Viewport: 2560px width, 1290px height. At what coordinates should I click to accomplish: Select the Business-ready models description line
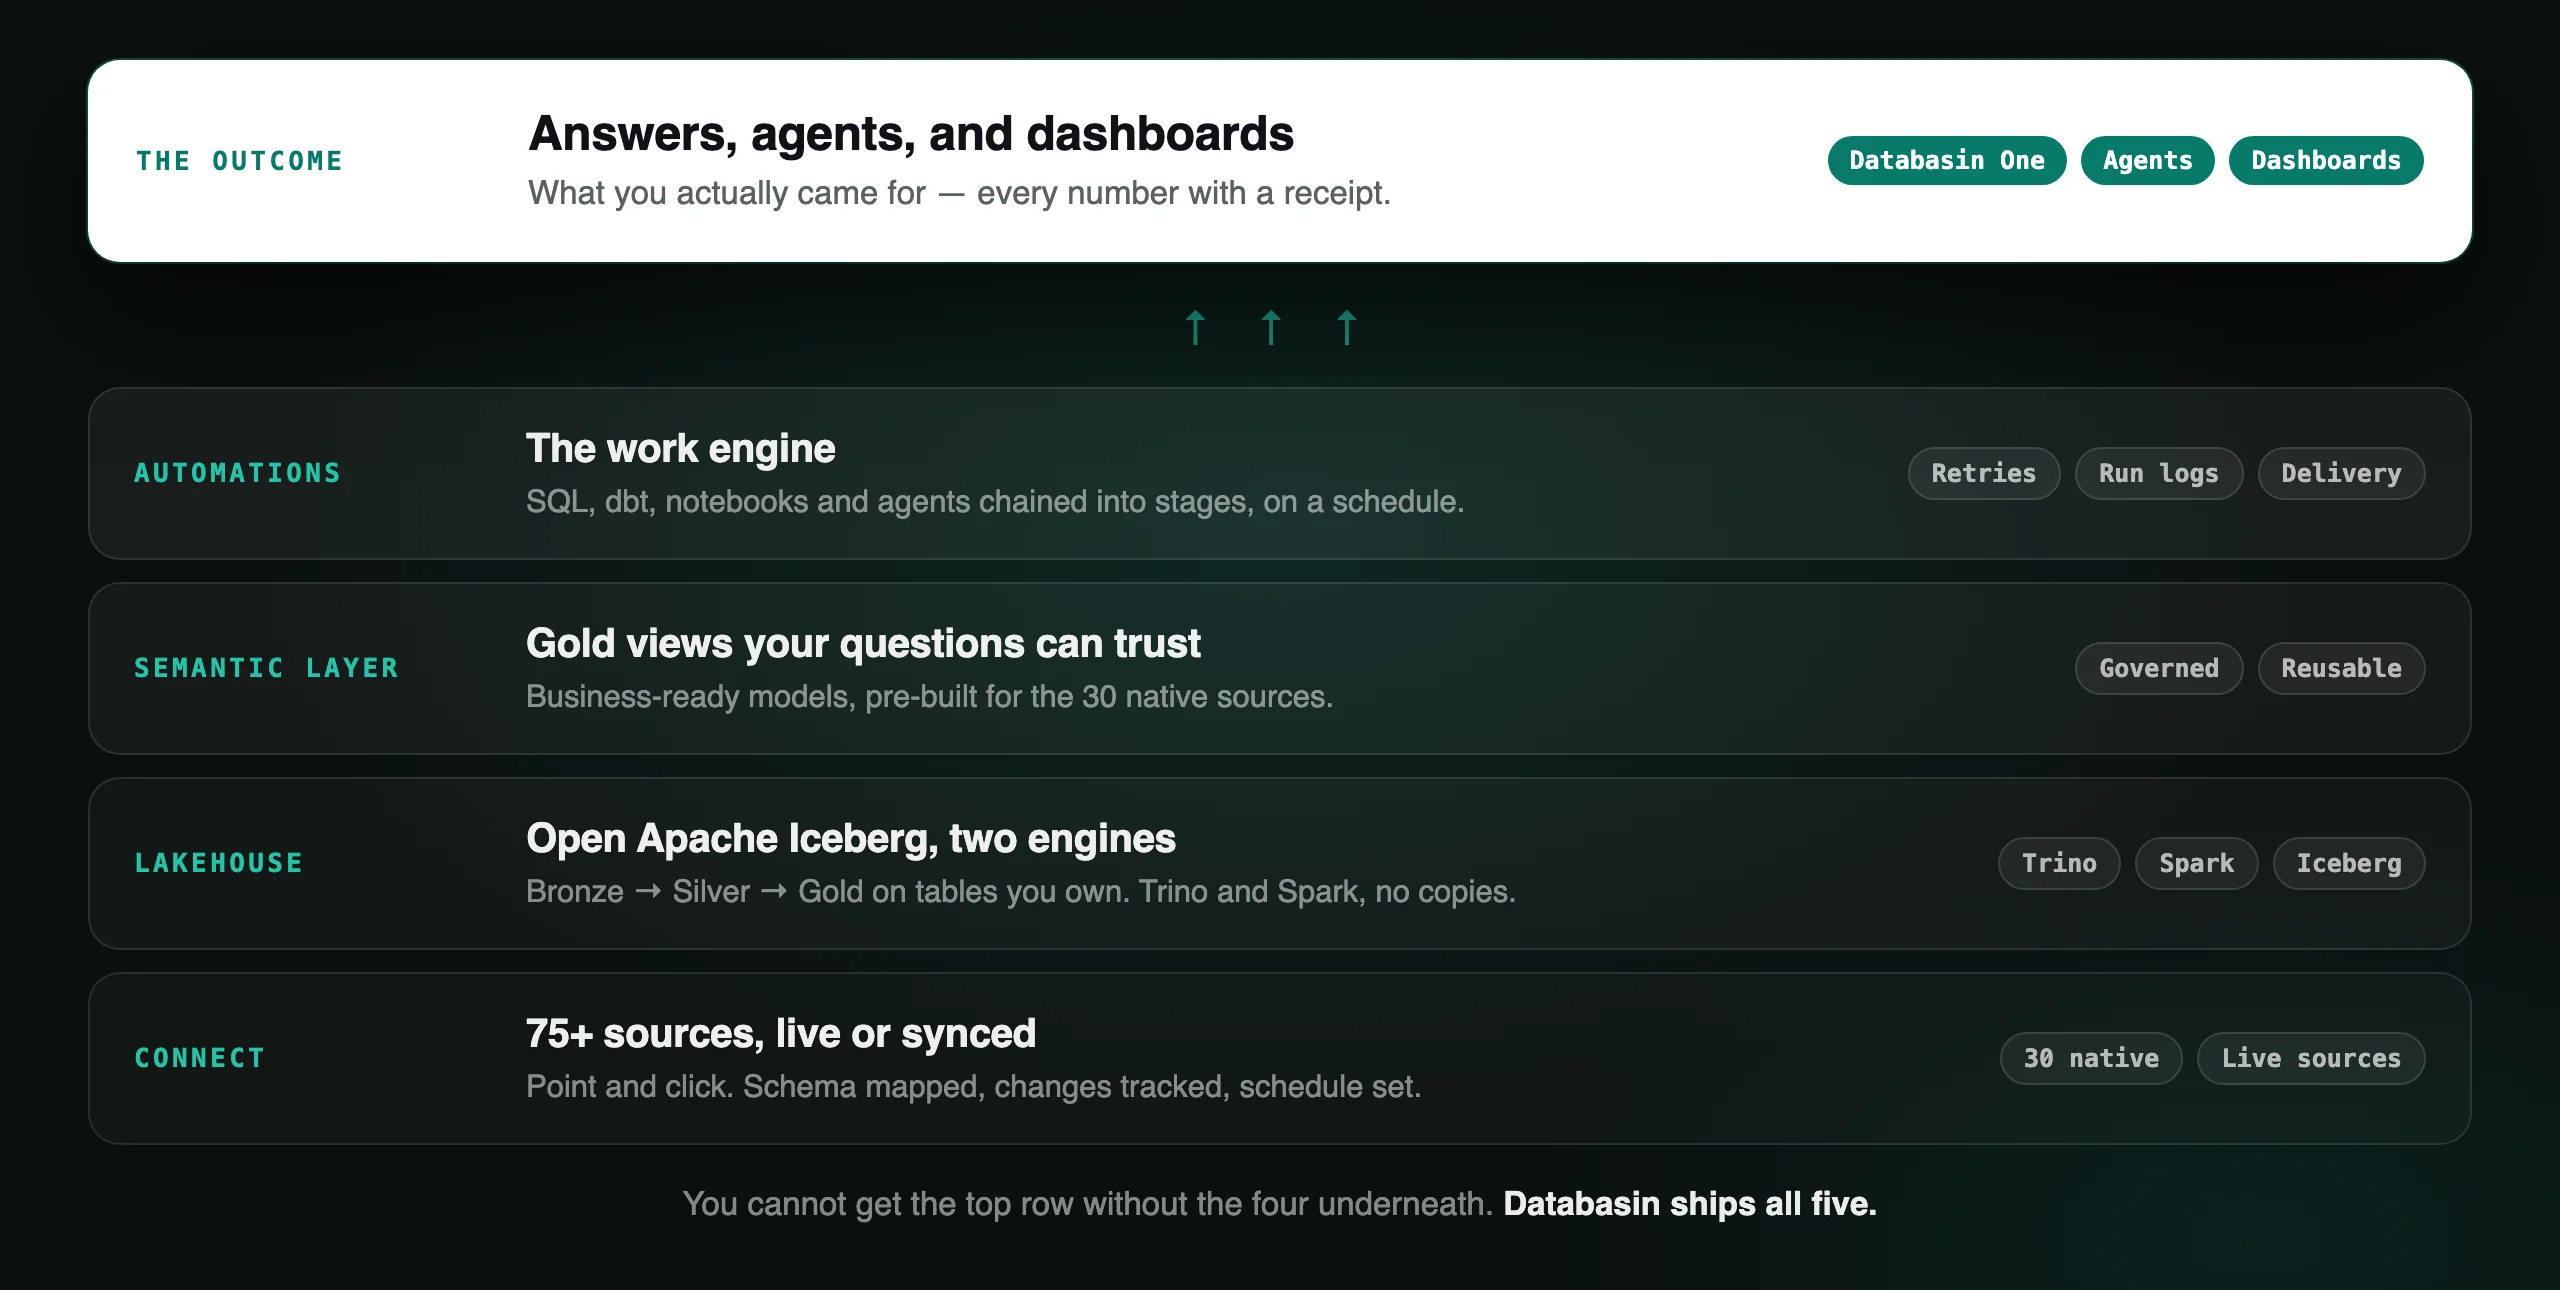(x=930, y=696)
